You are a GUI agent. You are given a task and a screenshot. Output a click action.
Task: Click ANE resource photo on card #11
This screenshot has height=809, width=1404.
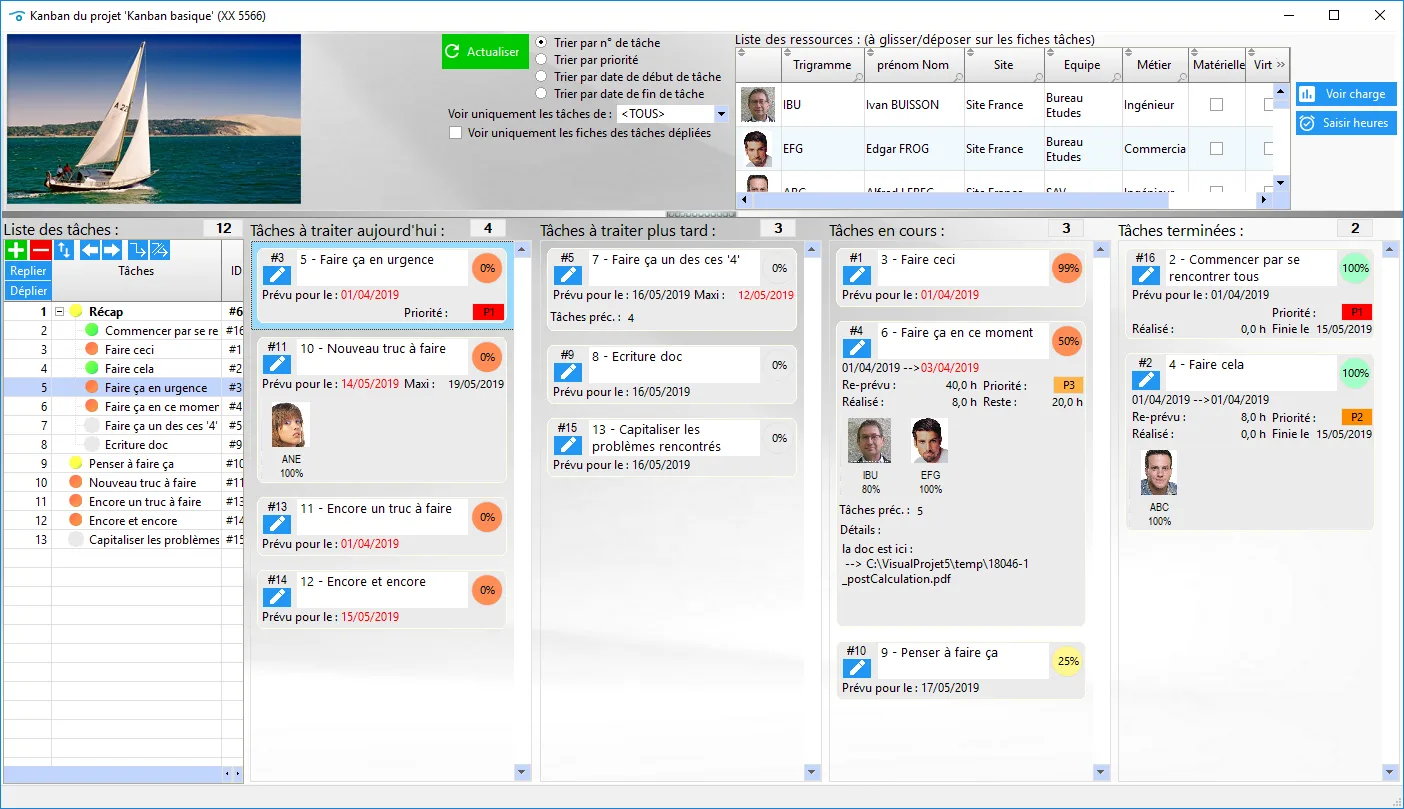coord(291,425)
